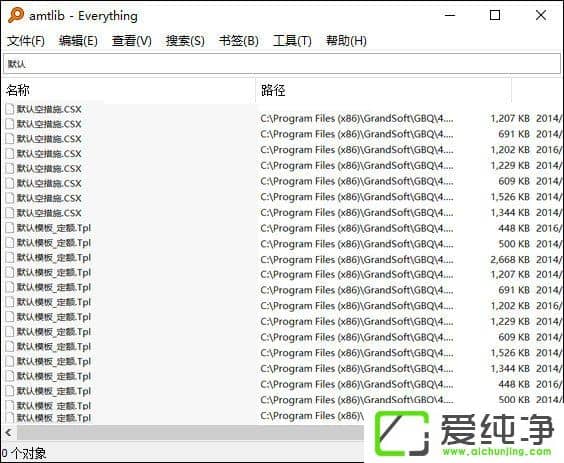Minimize the Everything window

point(450,15)
